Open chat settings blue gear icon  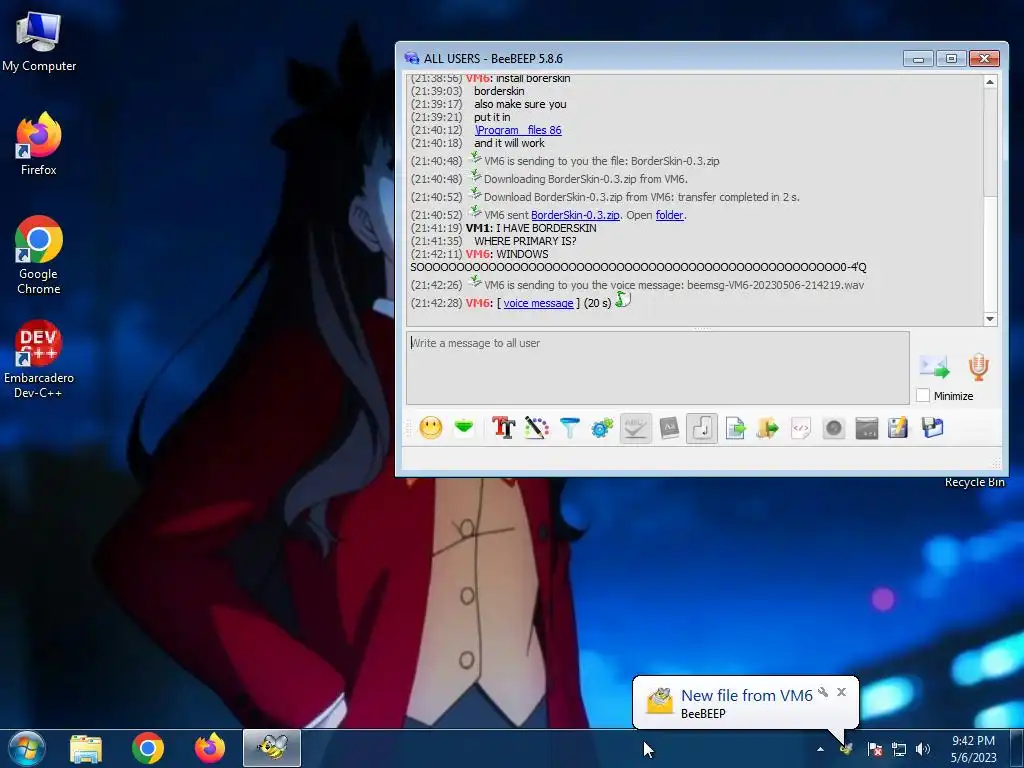click(602, 428)
